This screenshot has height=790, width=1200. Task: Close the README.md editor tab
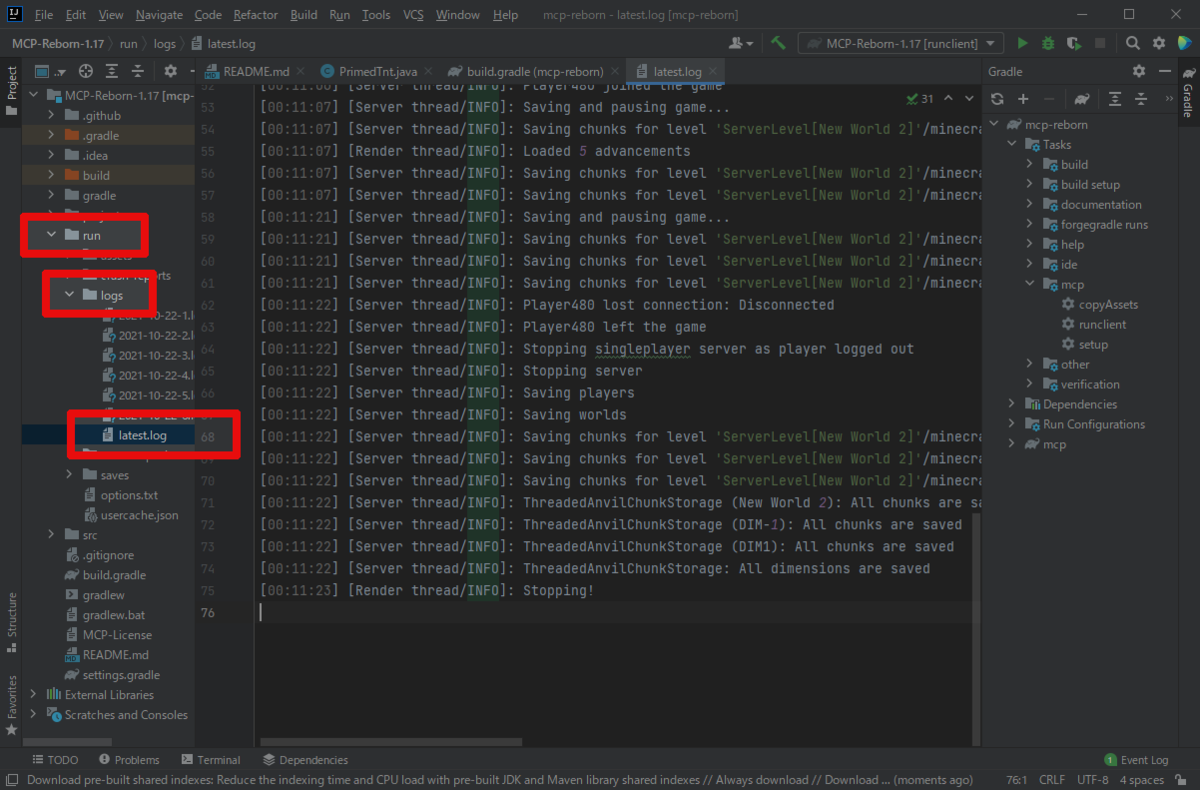(x=301, y=71)
